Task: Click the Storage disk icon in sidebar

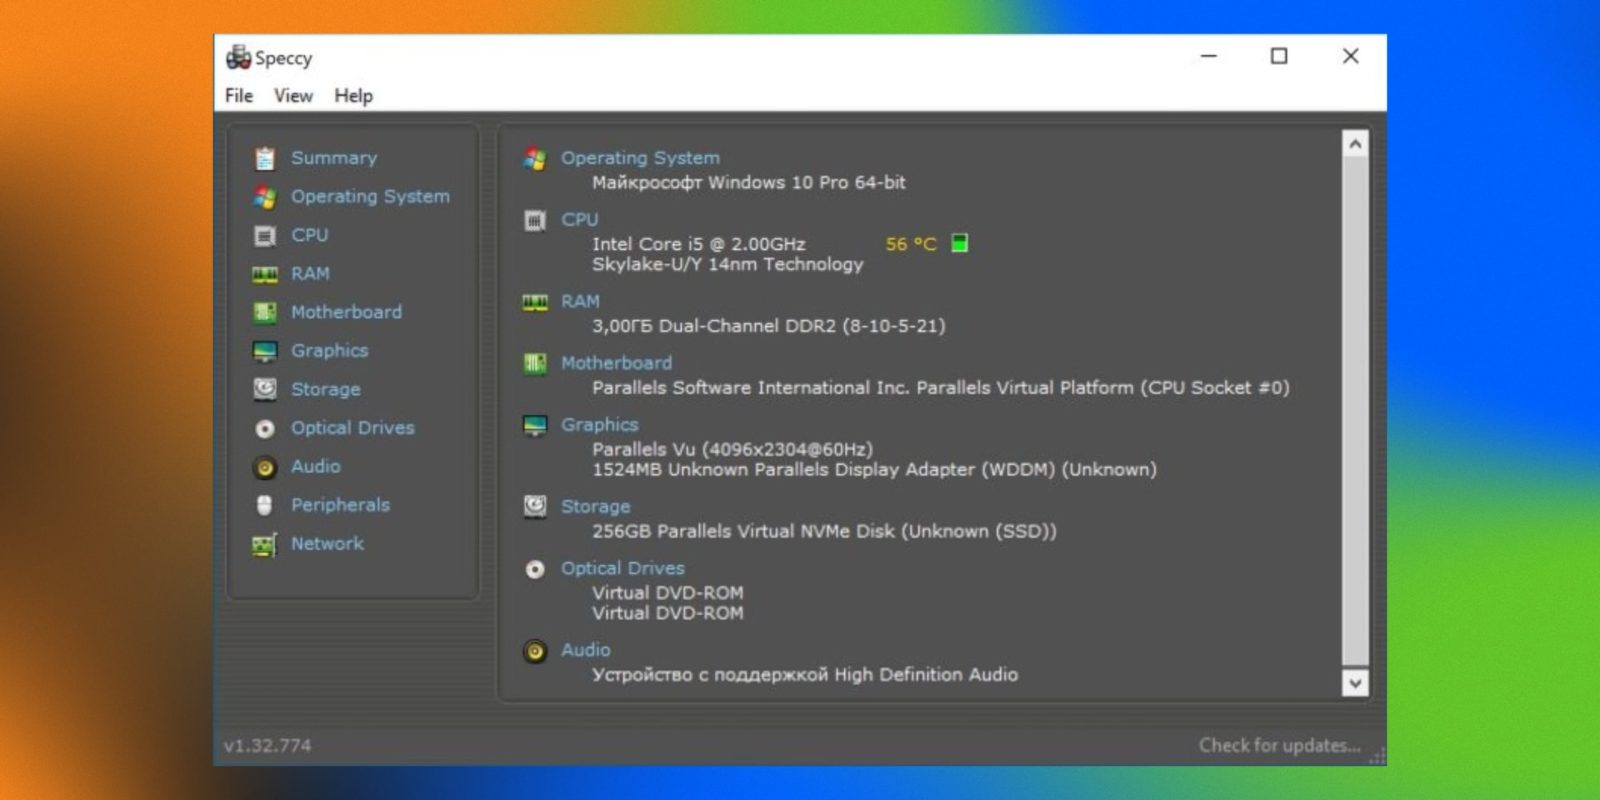Action: (x=264, y=389)
